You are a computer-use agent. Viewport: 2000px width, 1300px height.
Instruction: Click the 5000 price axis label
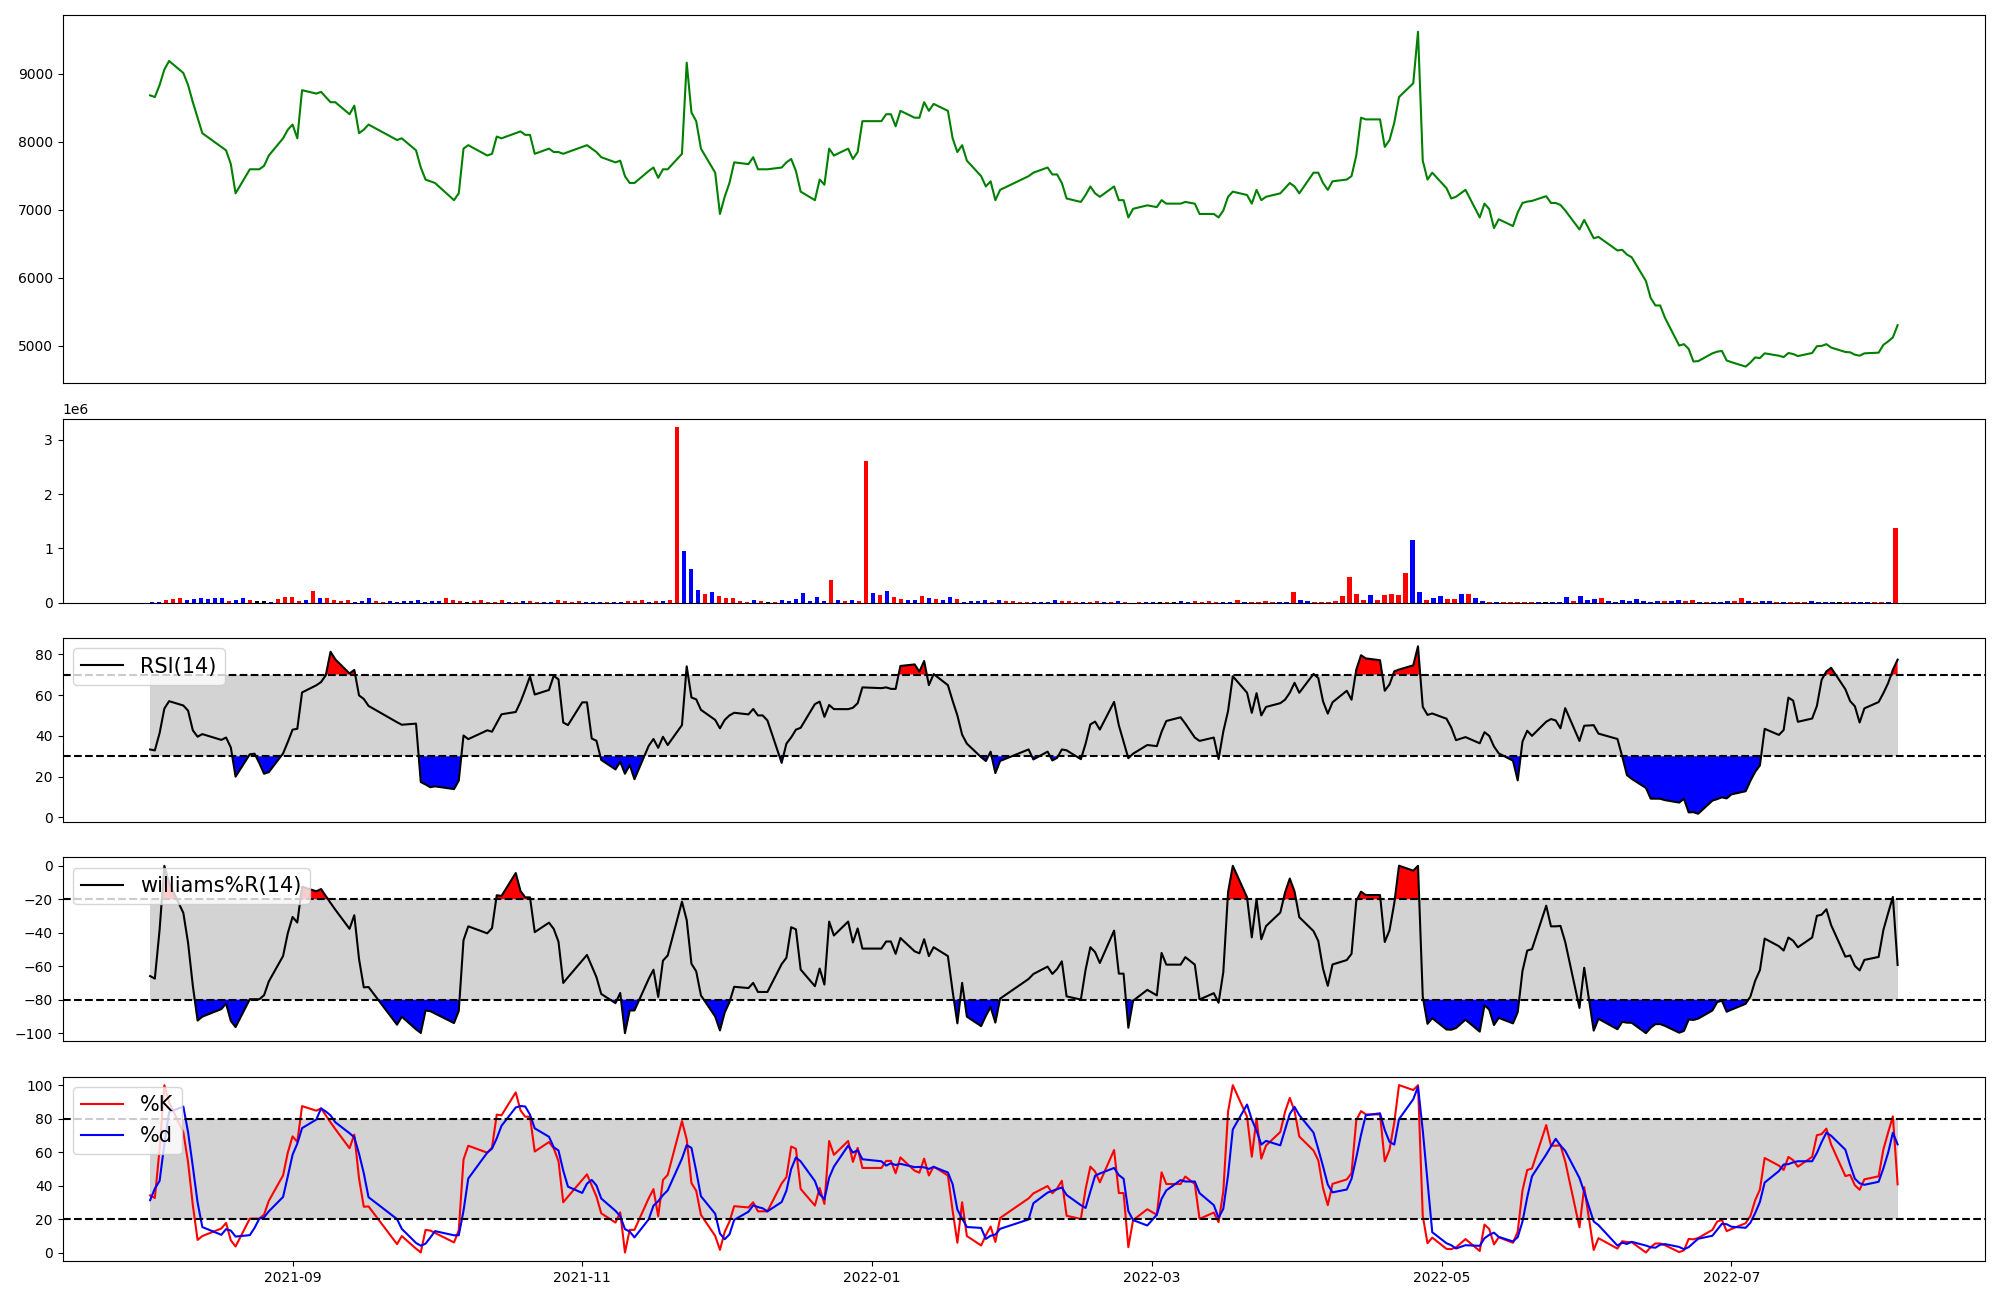click(35, 347)
